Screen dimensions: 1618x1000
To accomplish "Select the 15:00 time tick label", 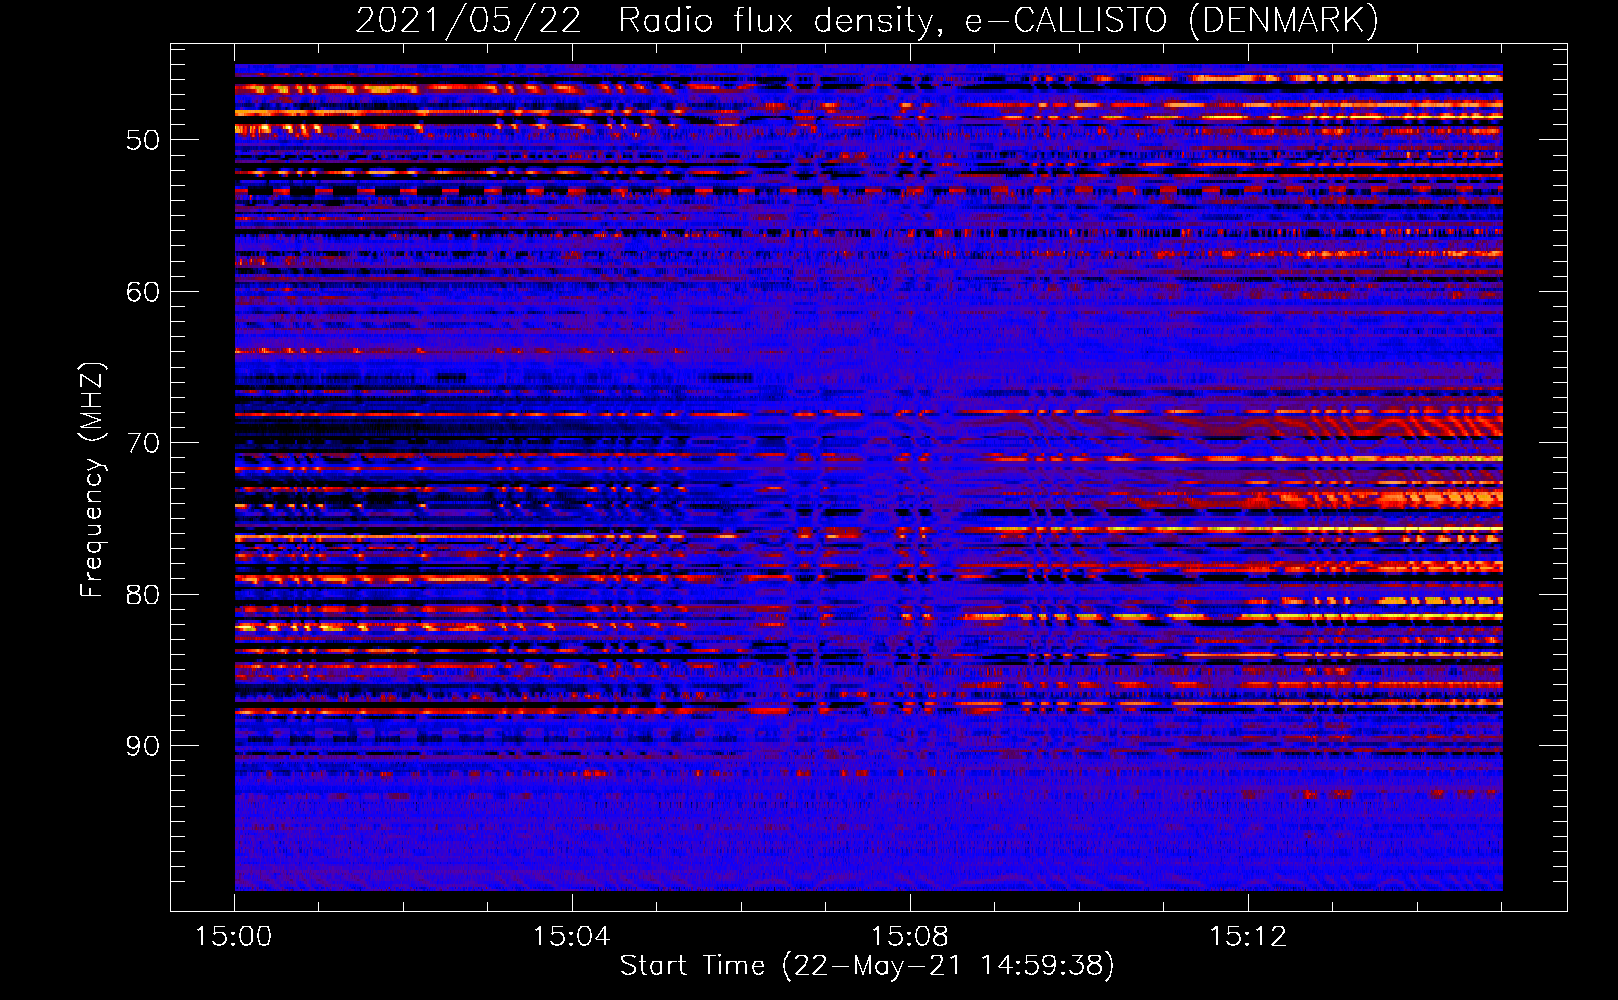I will click(x=234, y=937).
